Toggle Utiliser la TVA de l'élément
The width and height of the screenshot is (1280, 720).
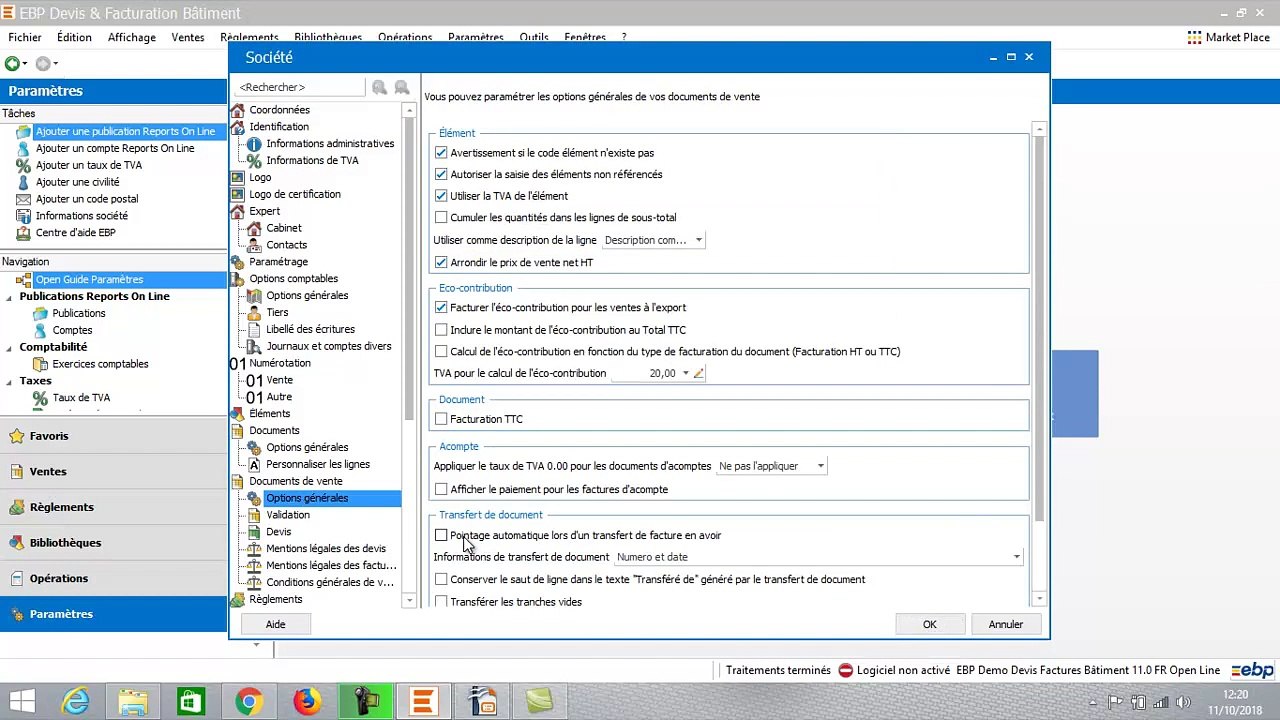coord(441,196)
